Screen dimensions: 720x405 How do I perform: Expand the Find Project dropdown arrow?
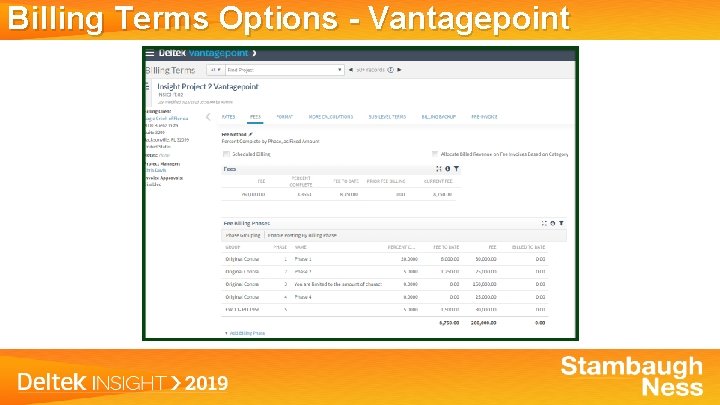[x=339, y=70]
